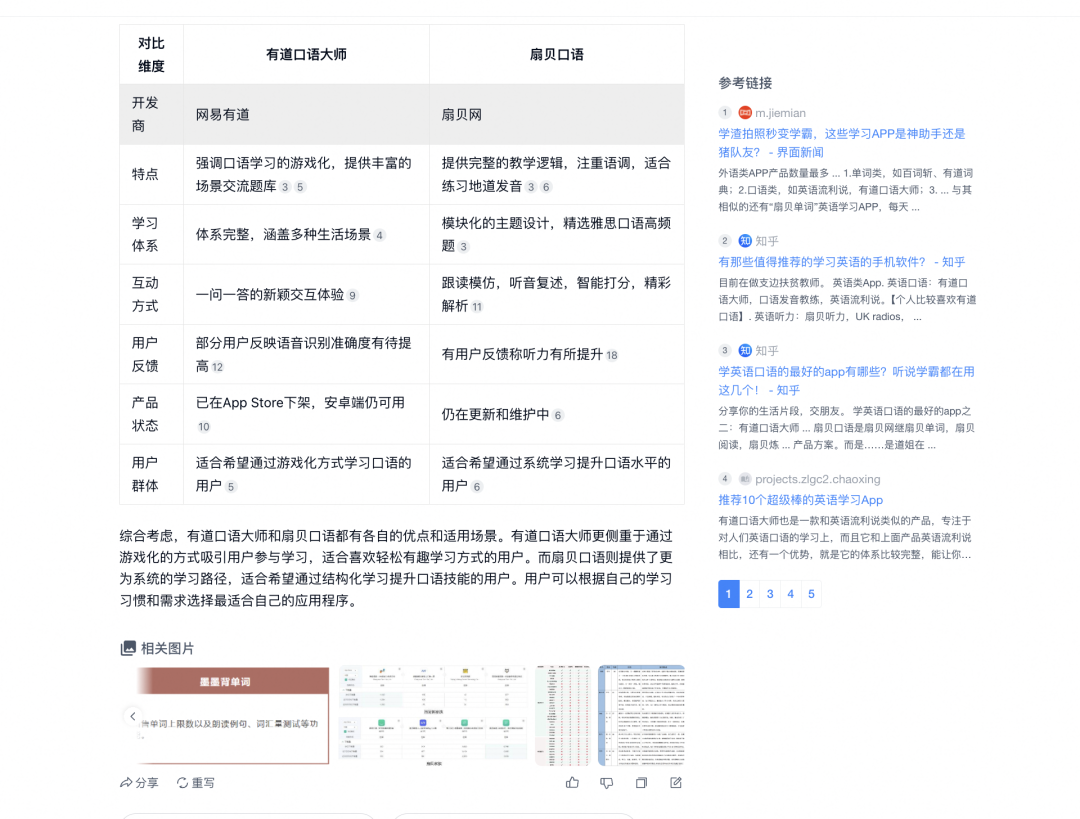Open the blue-bordered text table thumbnail
The width and height of the screenshot is (1080, 819).
[641, 716]
